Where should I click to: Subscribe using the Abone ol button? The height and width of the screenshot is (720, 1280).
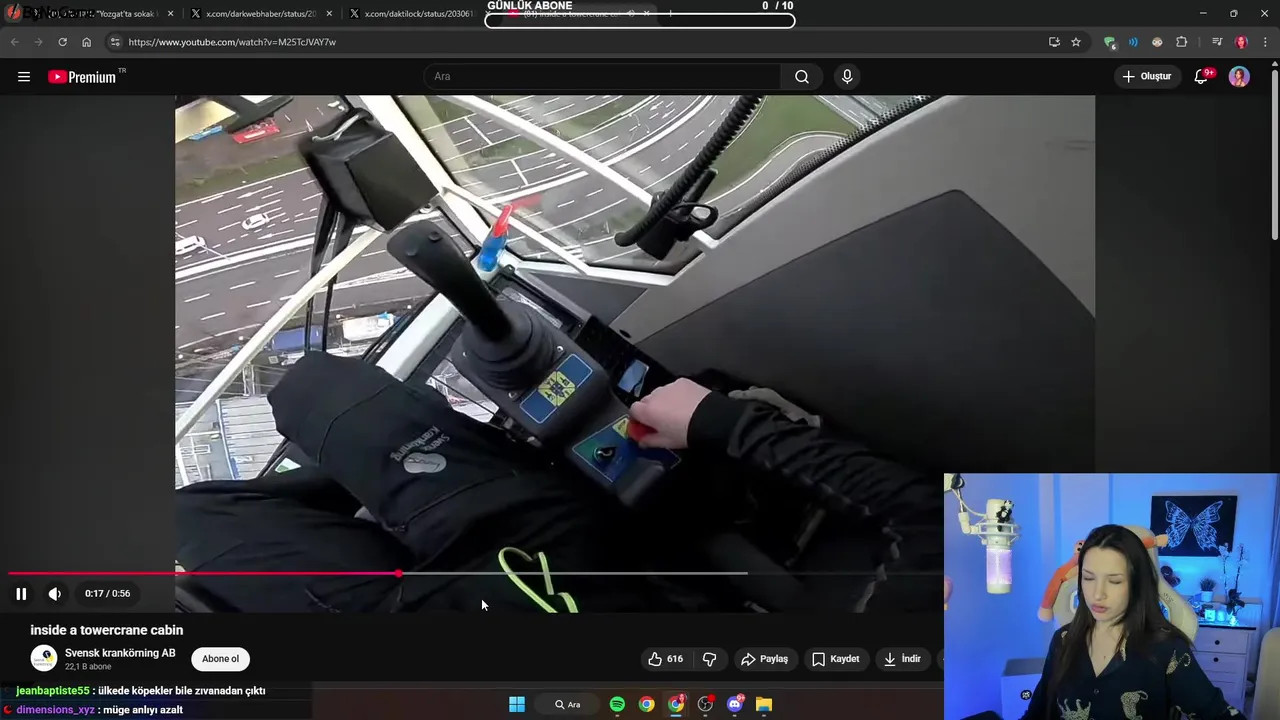point(221,659)
